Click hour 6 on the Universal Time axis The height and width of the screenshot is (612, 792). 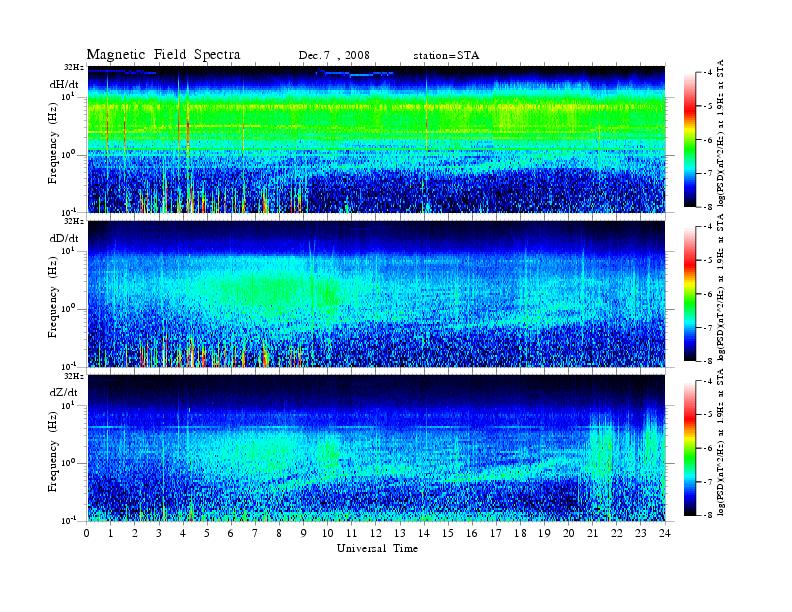(x=231, y=533)
